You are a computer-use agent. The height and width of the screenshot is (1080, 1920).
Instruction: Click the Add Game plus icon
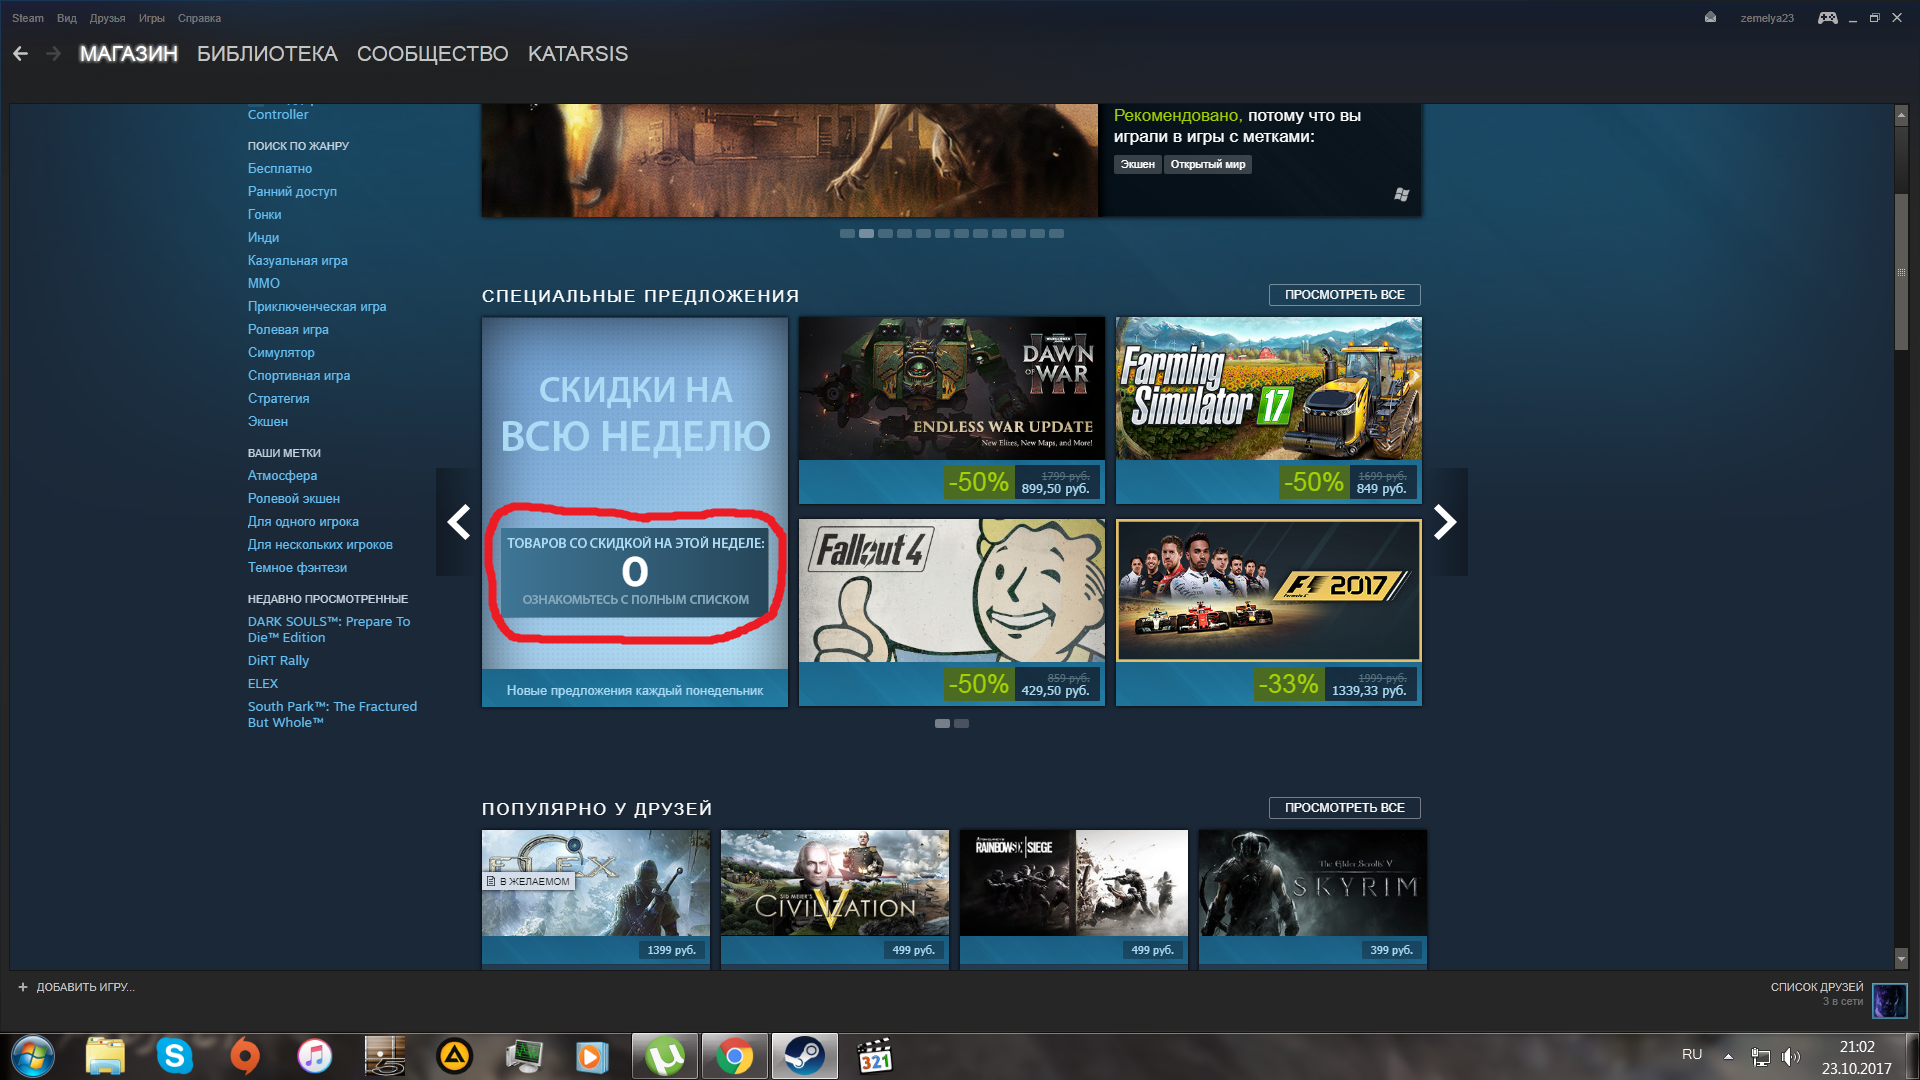pyautogui.click(x=23, y=987)
